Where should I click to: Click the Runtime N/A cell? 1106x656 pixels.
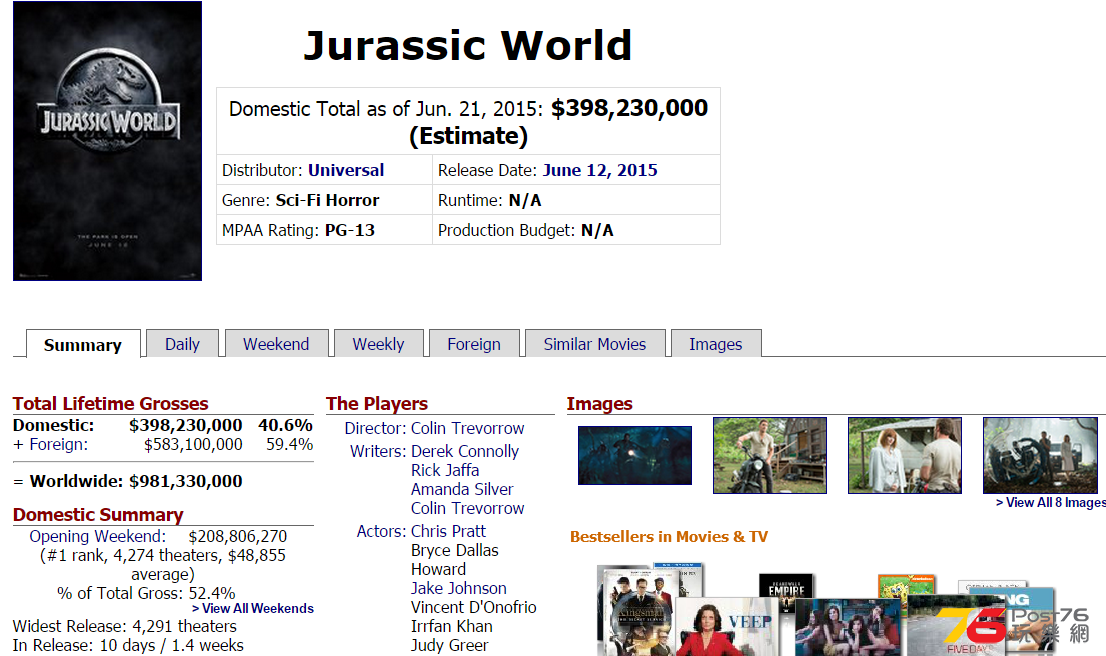pos(576,200)
